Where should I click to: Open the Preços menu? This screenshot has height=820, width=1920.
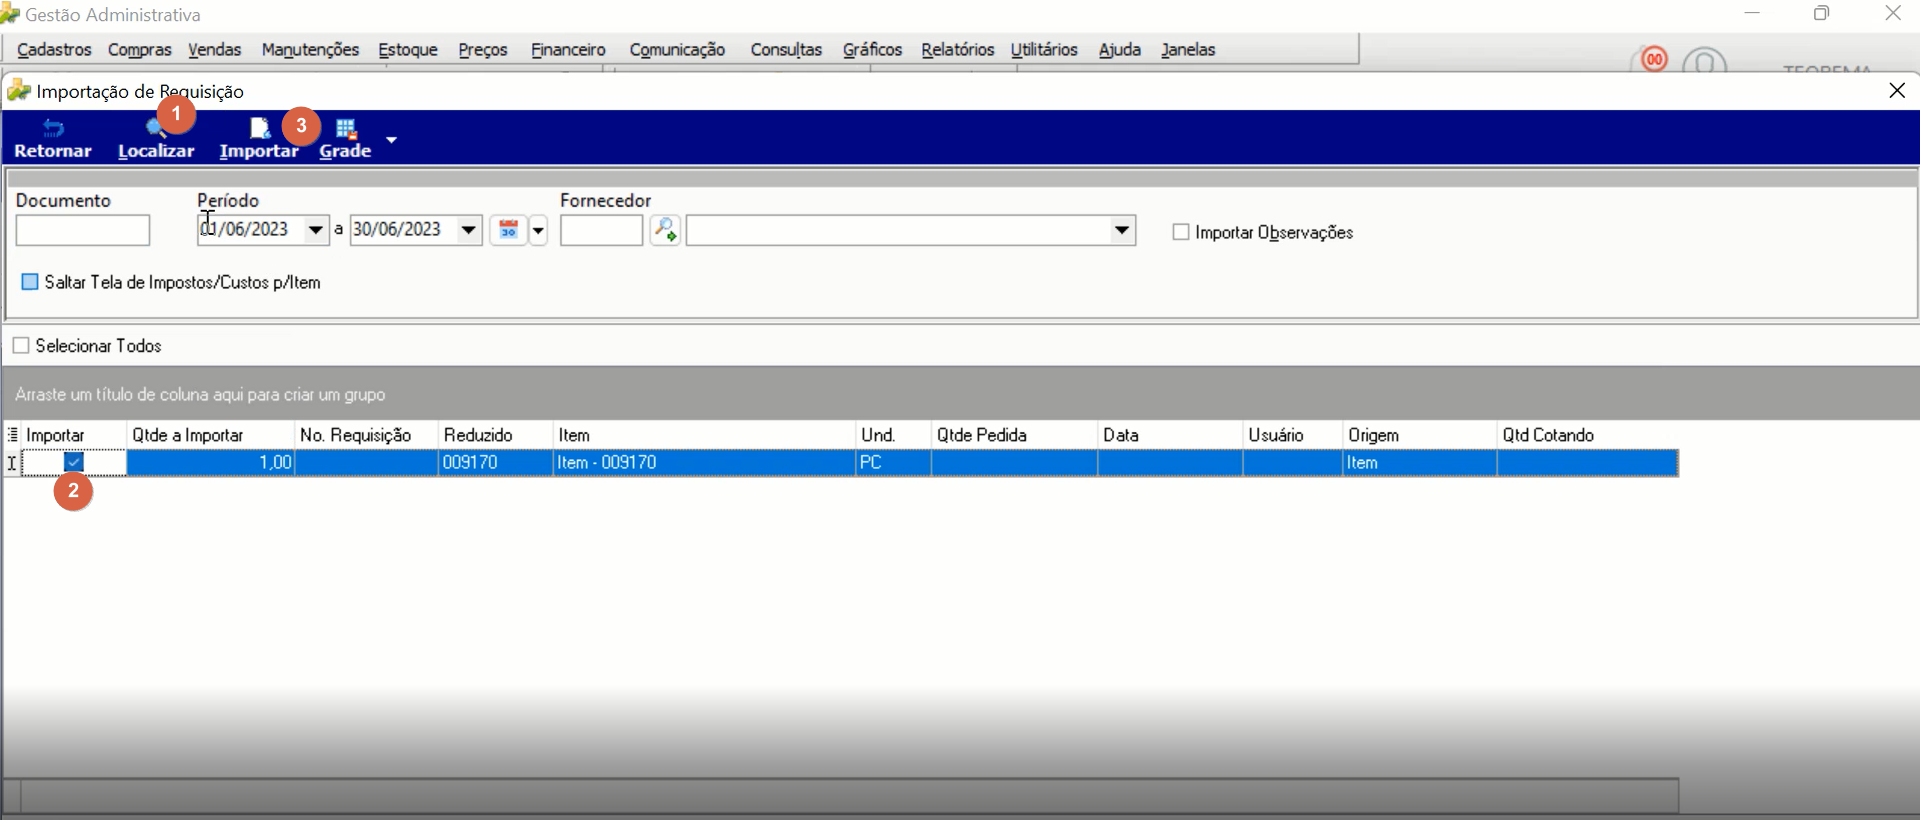coord(483,49)
